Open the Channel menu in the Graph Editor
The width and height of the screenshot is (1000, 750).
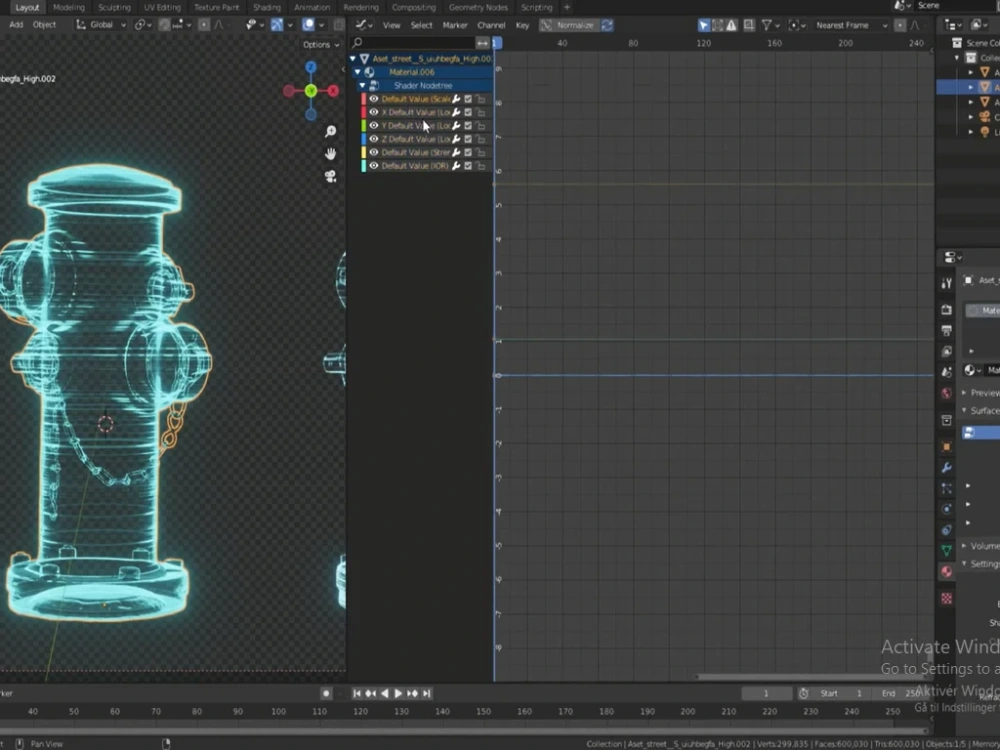point(492,25)
